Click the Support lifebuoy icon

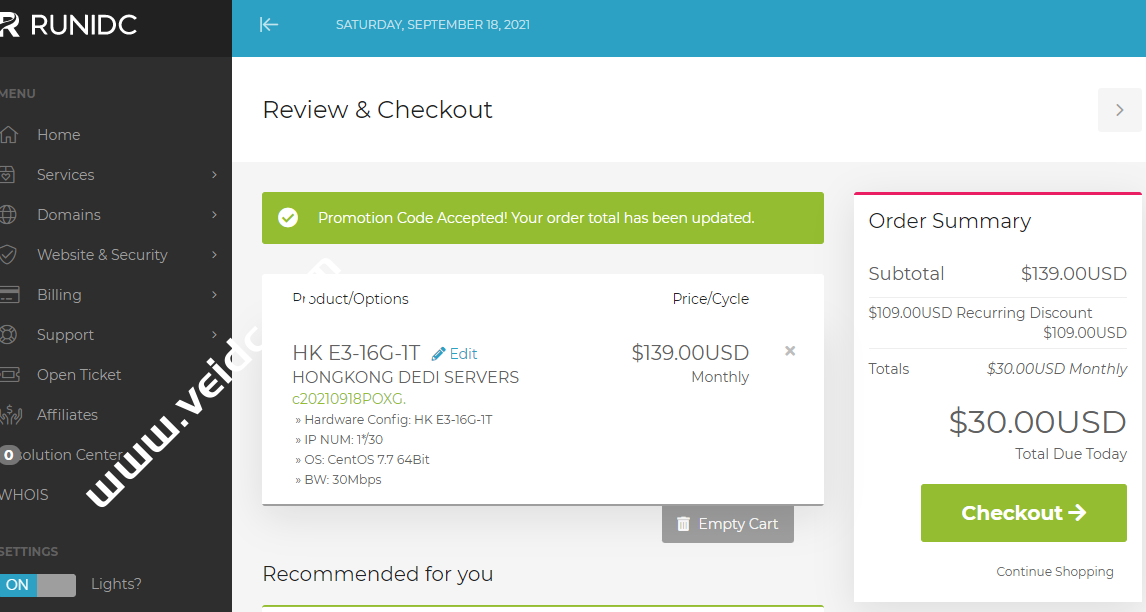point(9,335)
